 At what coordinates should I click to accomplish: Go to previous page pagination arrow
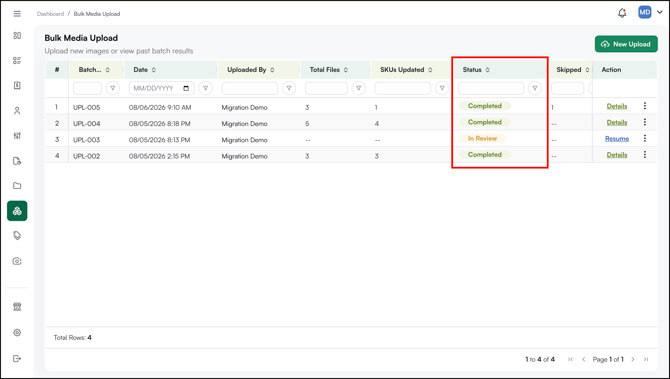(x=584, y=360)
